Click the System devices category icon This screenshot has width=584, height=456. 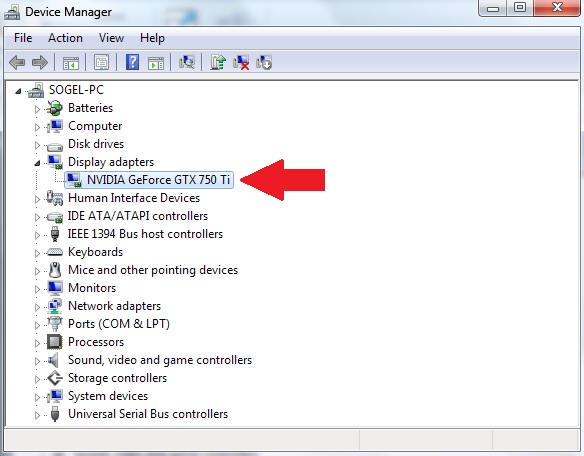tap(55, 396)
